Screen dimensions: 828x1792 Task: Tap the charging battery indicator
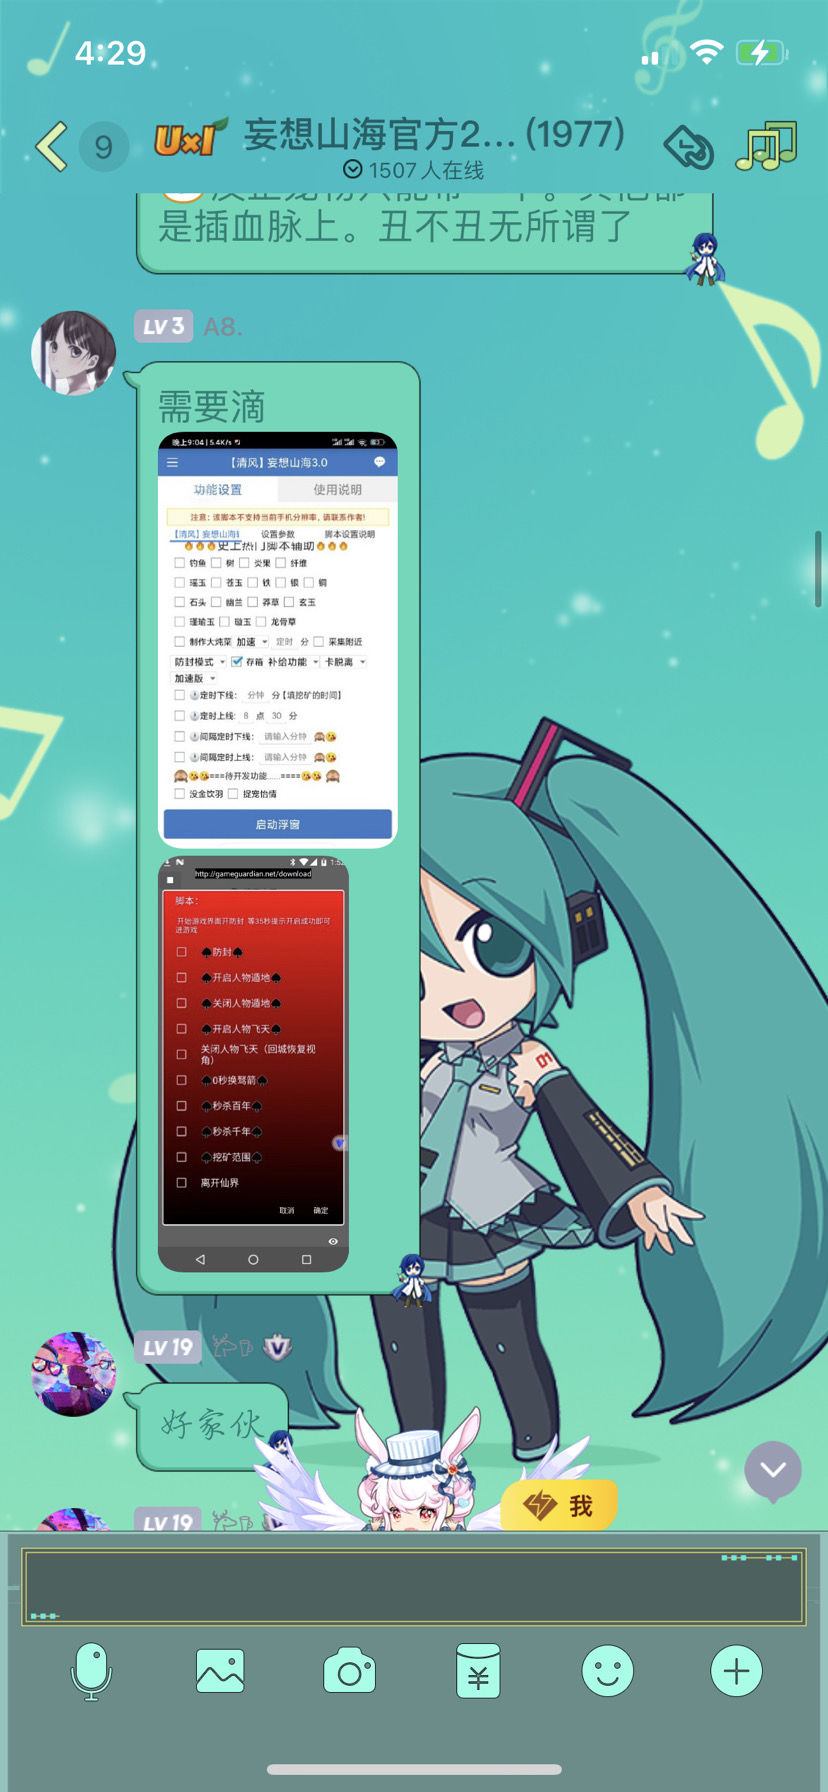click(x=762, y=52)
